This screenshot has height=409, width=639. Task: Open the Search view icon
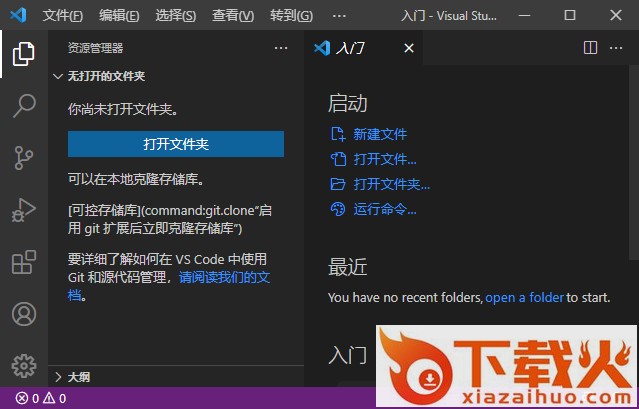pyautogui.click(x=24, y=106)
